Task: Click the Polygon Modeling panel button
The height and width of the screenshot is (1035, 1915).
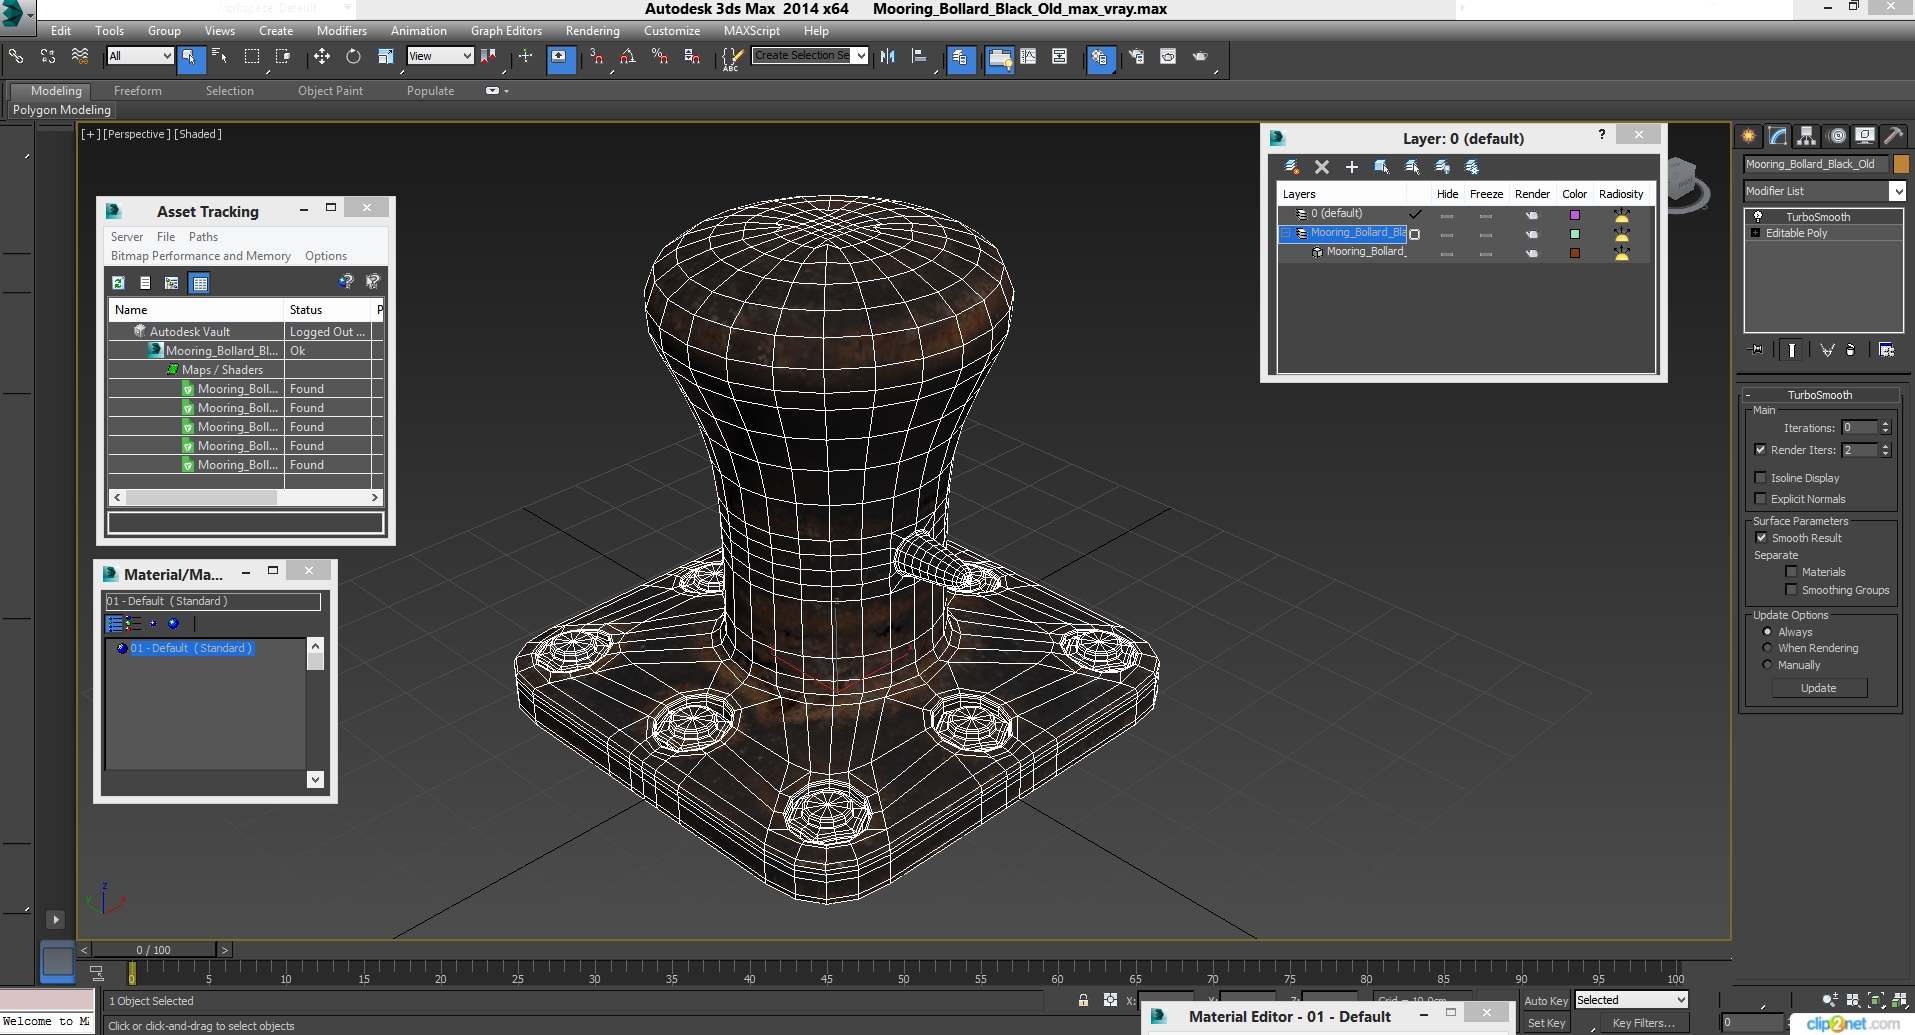Action: click(62, 110)
